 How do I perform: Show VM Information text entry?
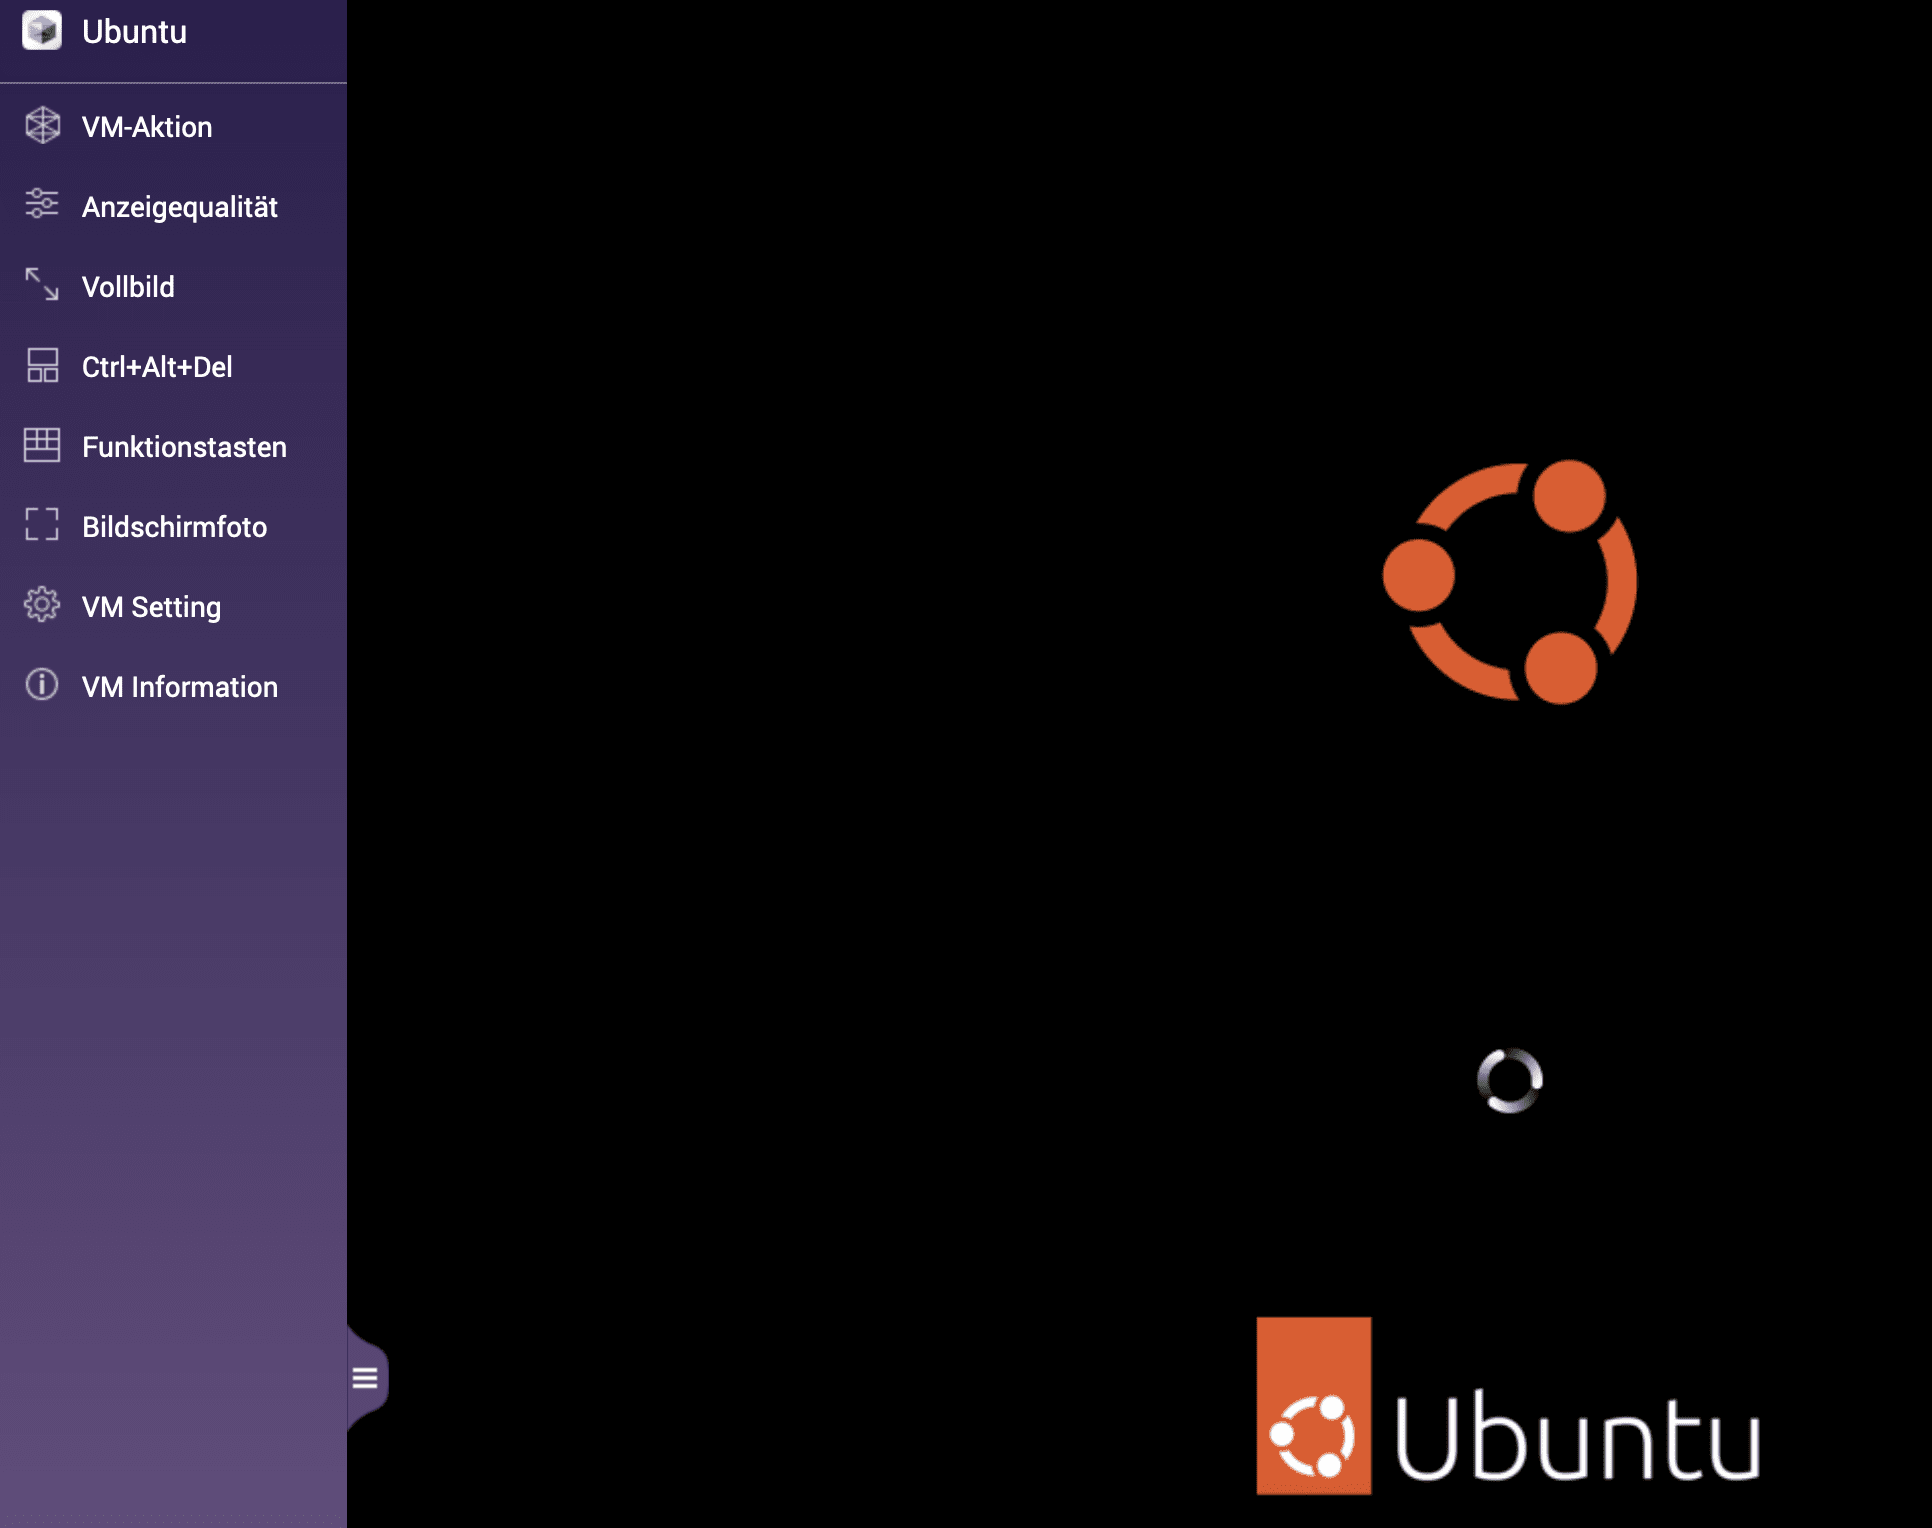point(180,687)
